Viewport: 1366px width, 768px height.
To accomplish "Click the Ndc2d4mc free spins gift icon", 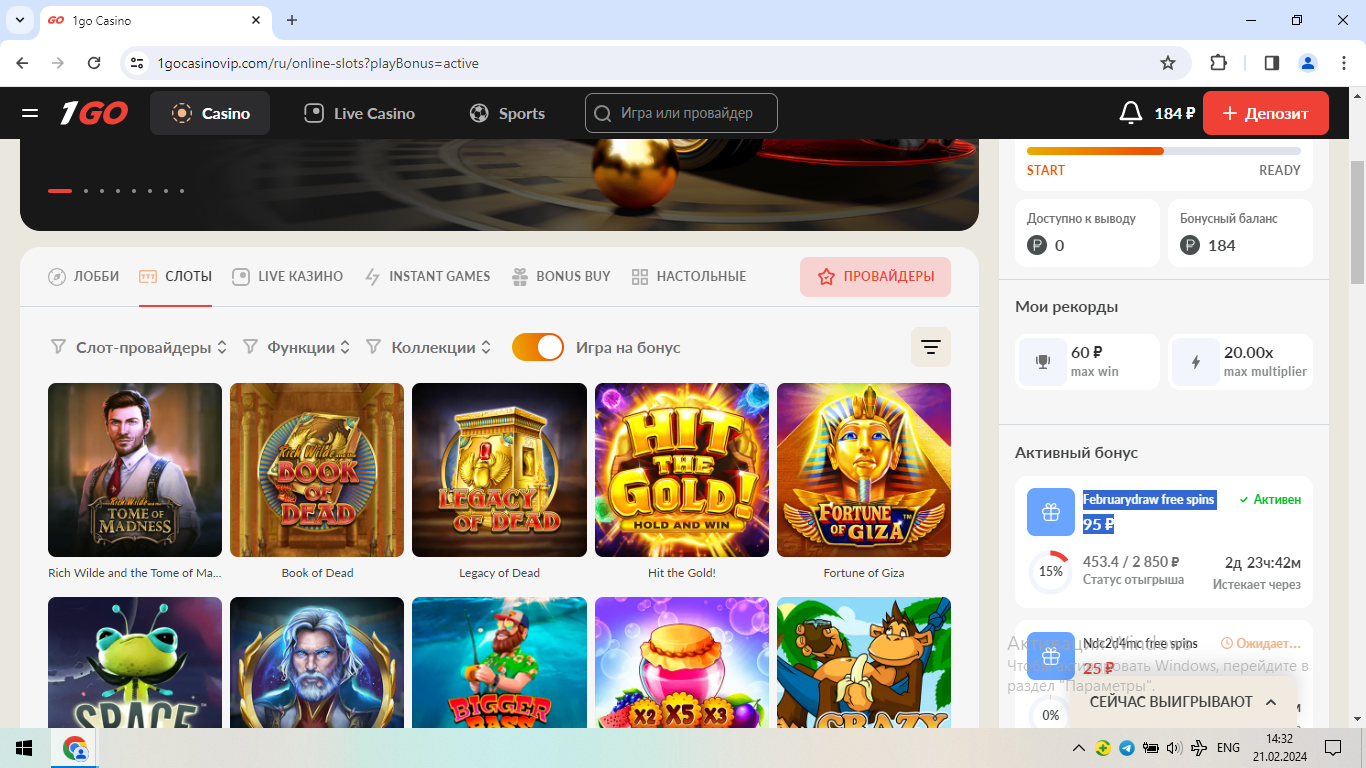I will (1050, 656).
